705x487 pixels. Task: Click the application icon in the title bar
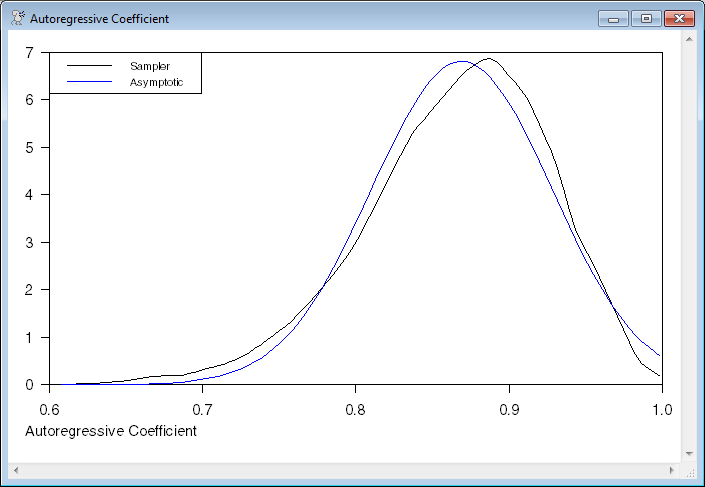pos(17,18)
